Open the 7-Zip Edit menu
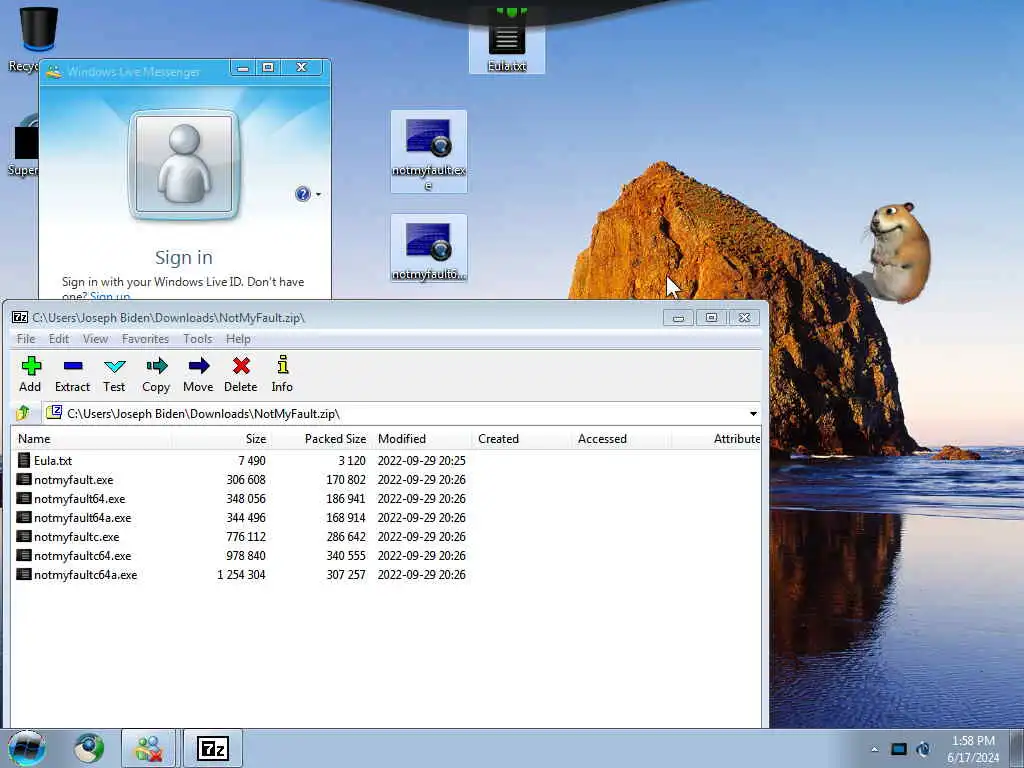The width and height of the screenshot is (1024, 768). 59,339
